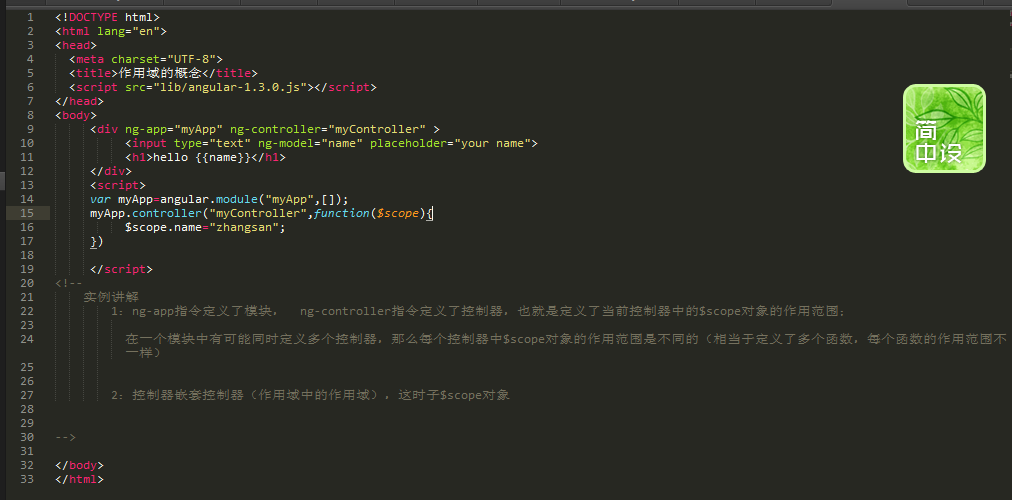Click the comment opener <!-- on line 20
Screen dimensions: 1012x500
click(69, 283)
